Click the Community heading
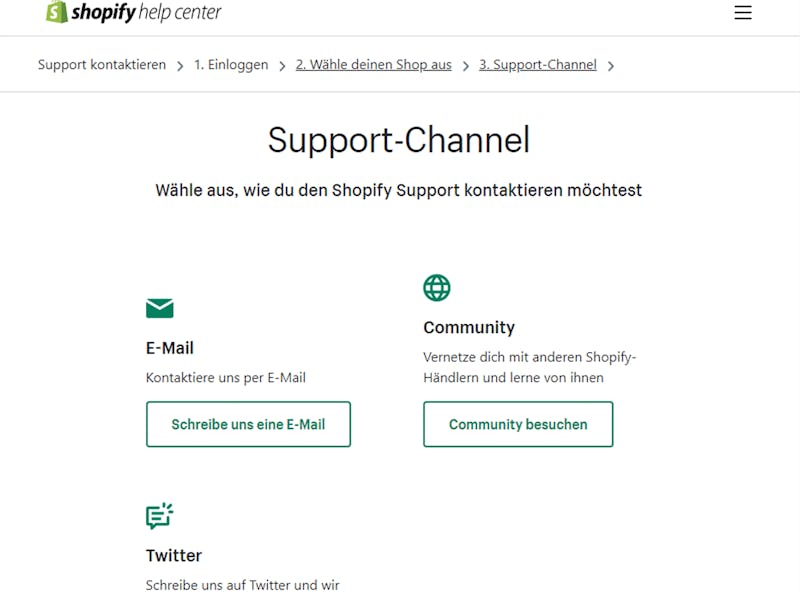Viewport: 800px width, 595px height. [469, 328]
